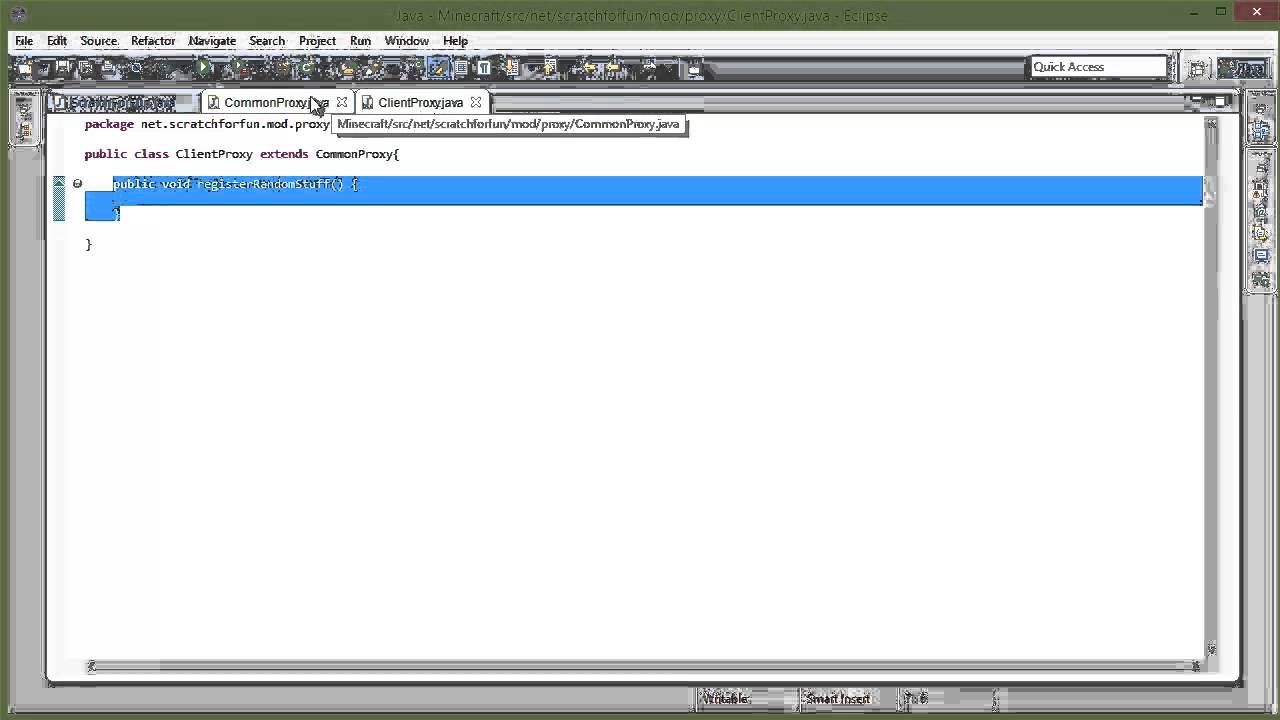Open the Declaration view from right trim
This screenshot has height=720, width=1280.
pyautogui.click(x=1261, y=232)
